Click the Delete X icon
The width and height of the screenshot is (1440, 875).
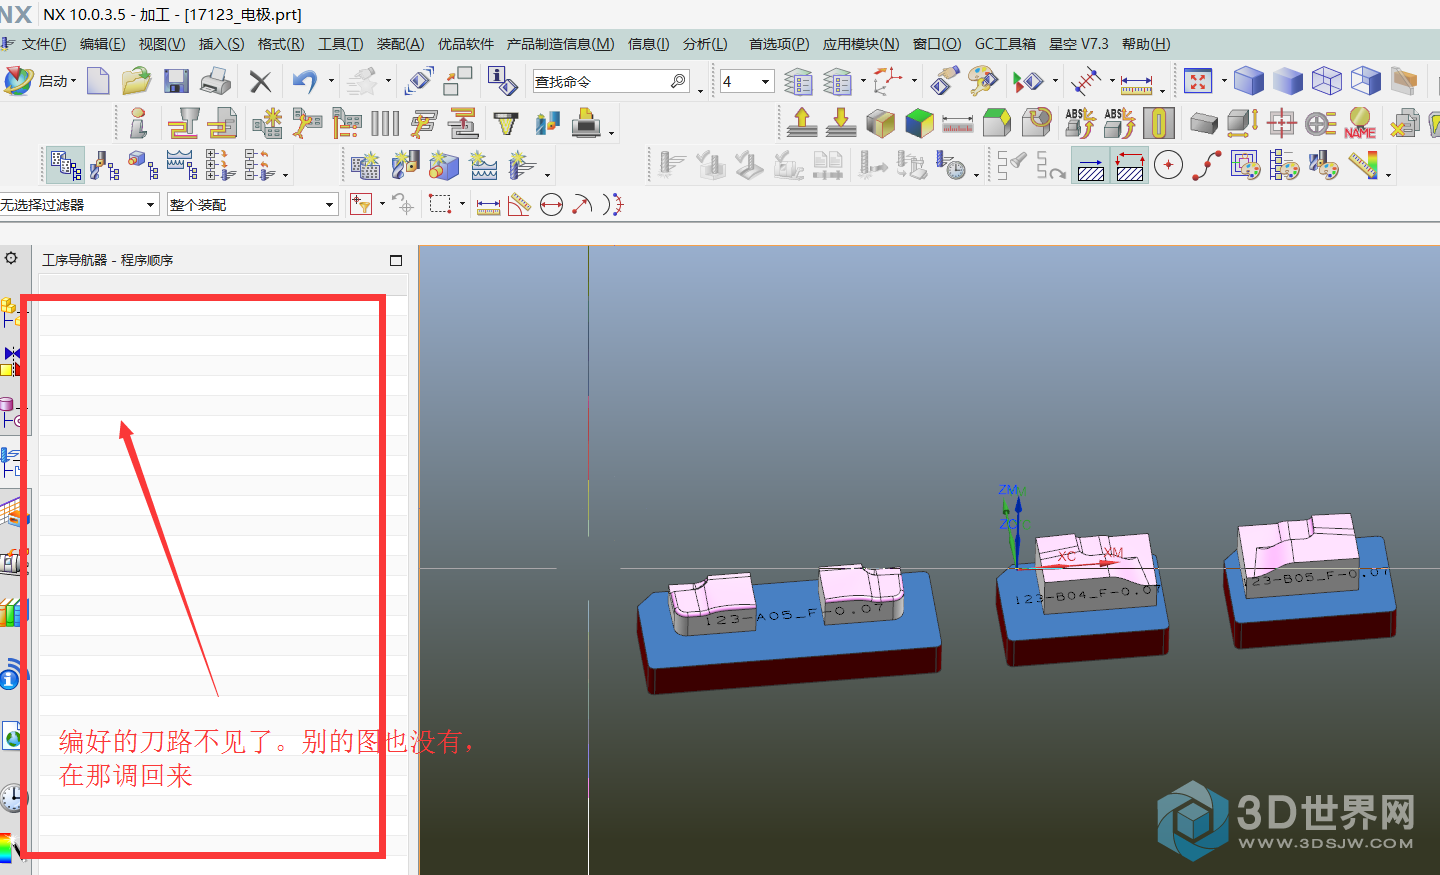pos(260,82)
